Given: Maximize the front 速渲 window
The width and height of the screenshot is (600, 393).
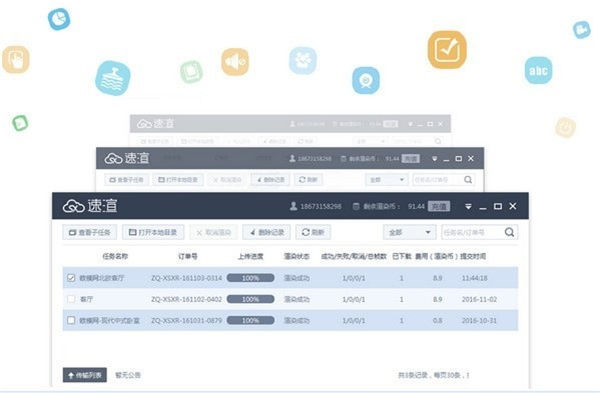Looking at the screenshot, I should [497, 206].
